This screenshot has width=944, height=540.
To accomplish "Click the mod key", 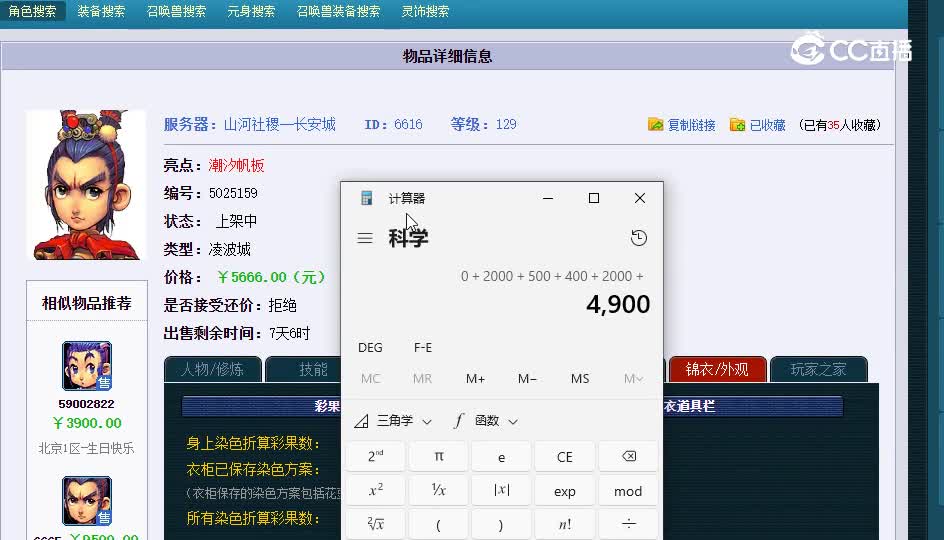I will pos(628,490).
